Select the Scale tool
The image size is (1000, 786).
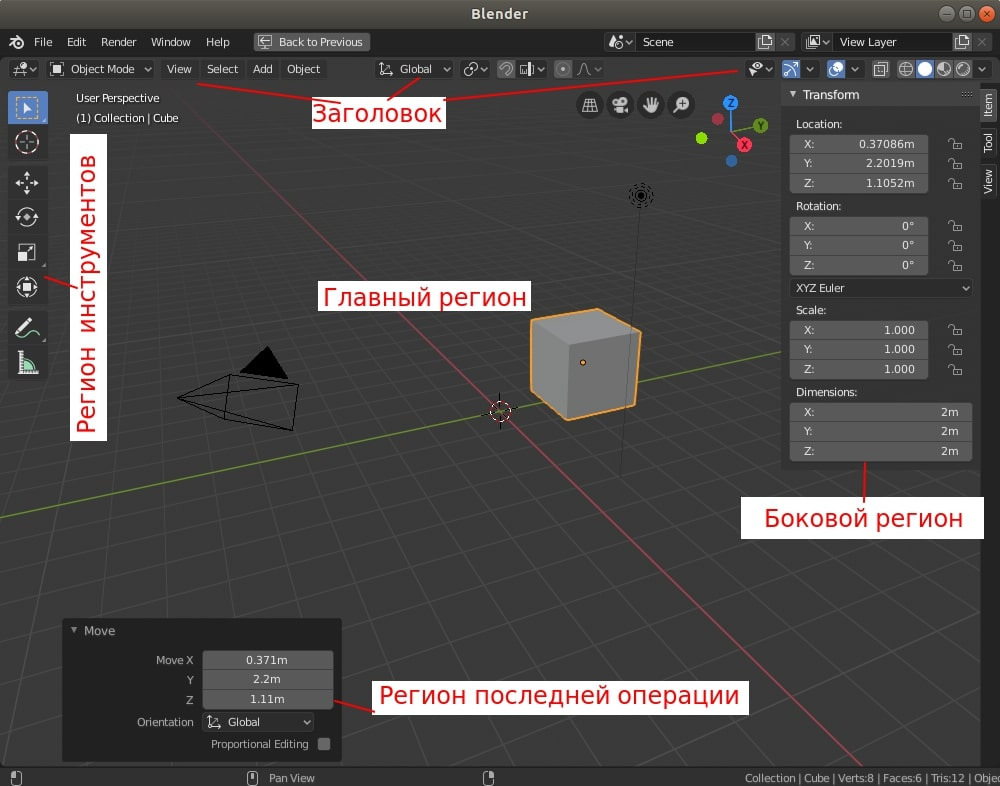pyautogui.click(x=27, y=252)
